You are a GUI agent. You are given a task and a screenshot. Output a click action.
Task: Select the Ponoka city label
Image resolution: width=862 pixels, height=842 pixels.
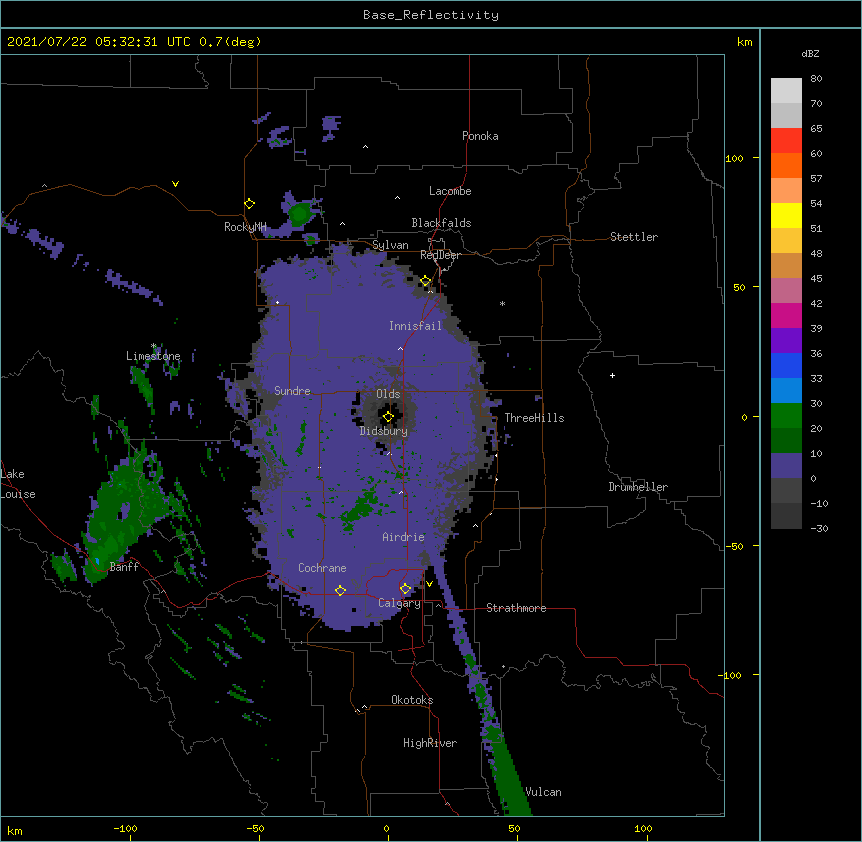(480, 136)
